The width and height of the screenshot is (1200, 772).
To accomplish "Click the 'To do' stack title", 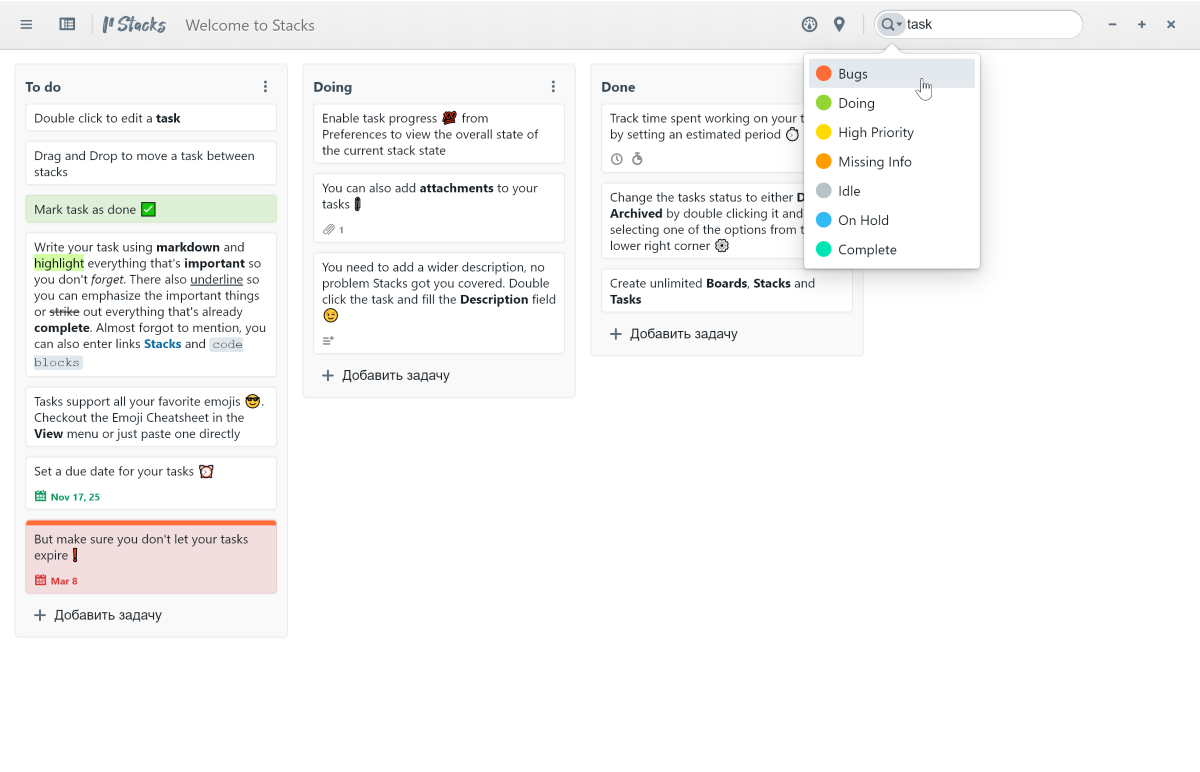I will pos(43,87).
